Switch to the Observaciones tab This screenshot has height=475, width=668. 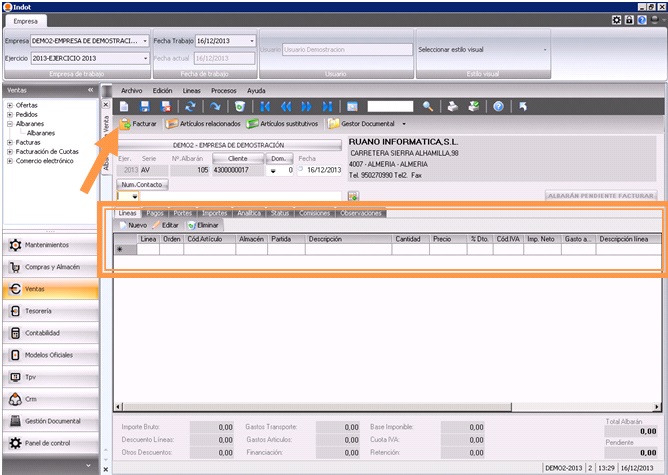tap(360, 213)
